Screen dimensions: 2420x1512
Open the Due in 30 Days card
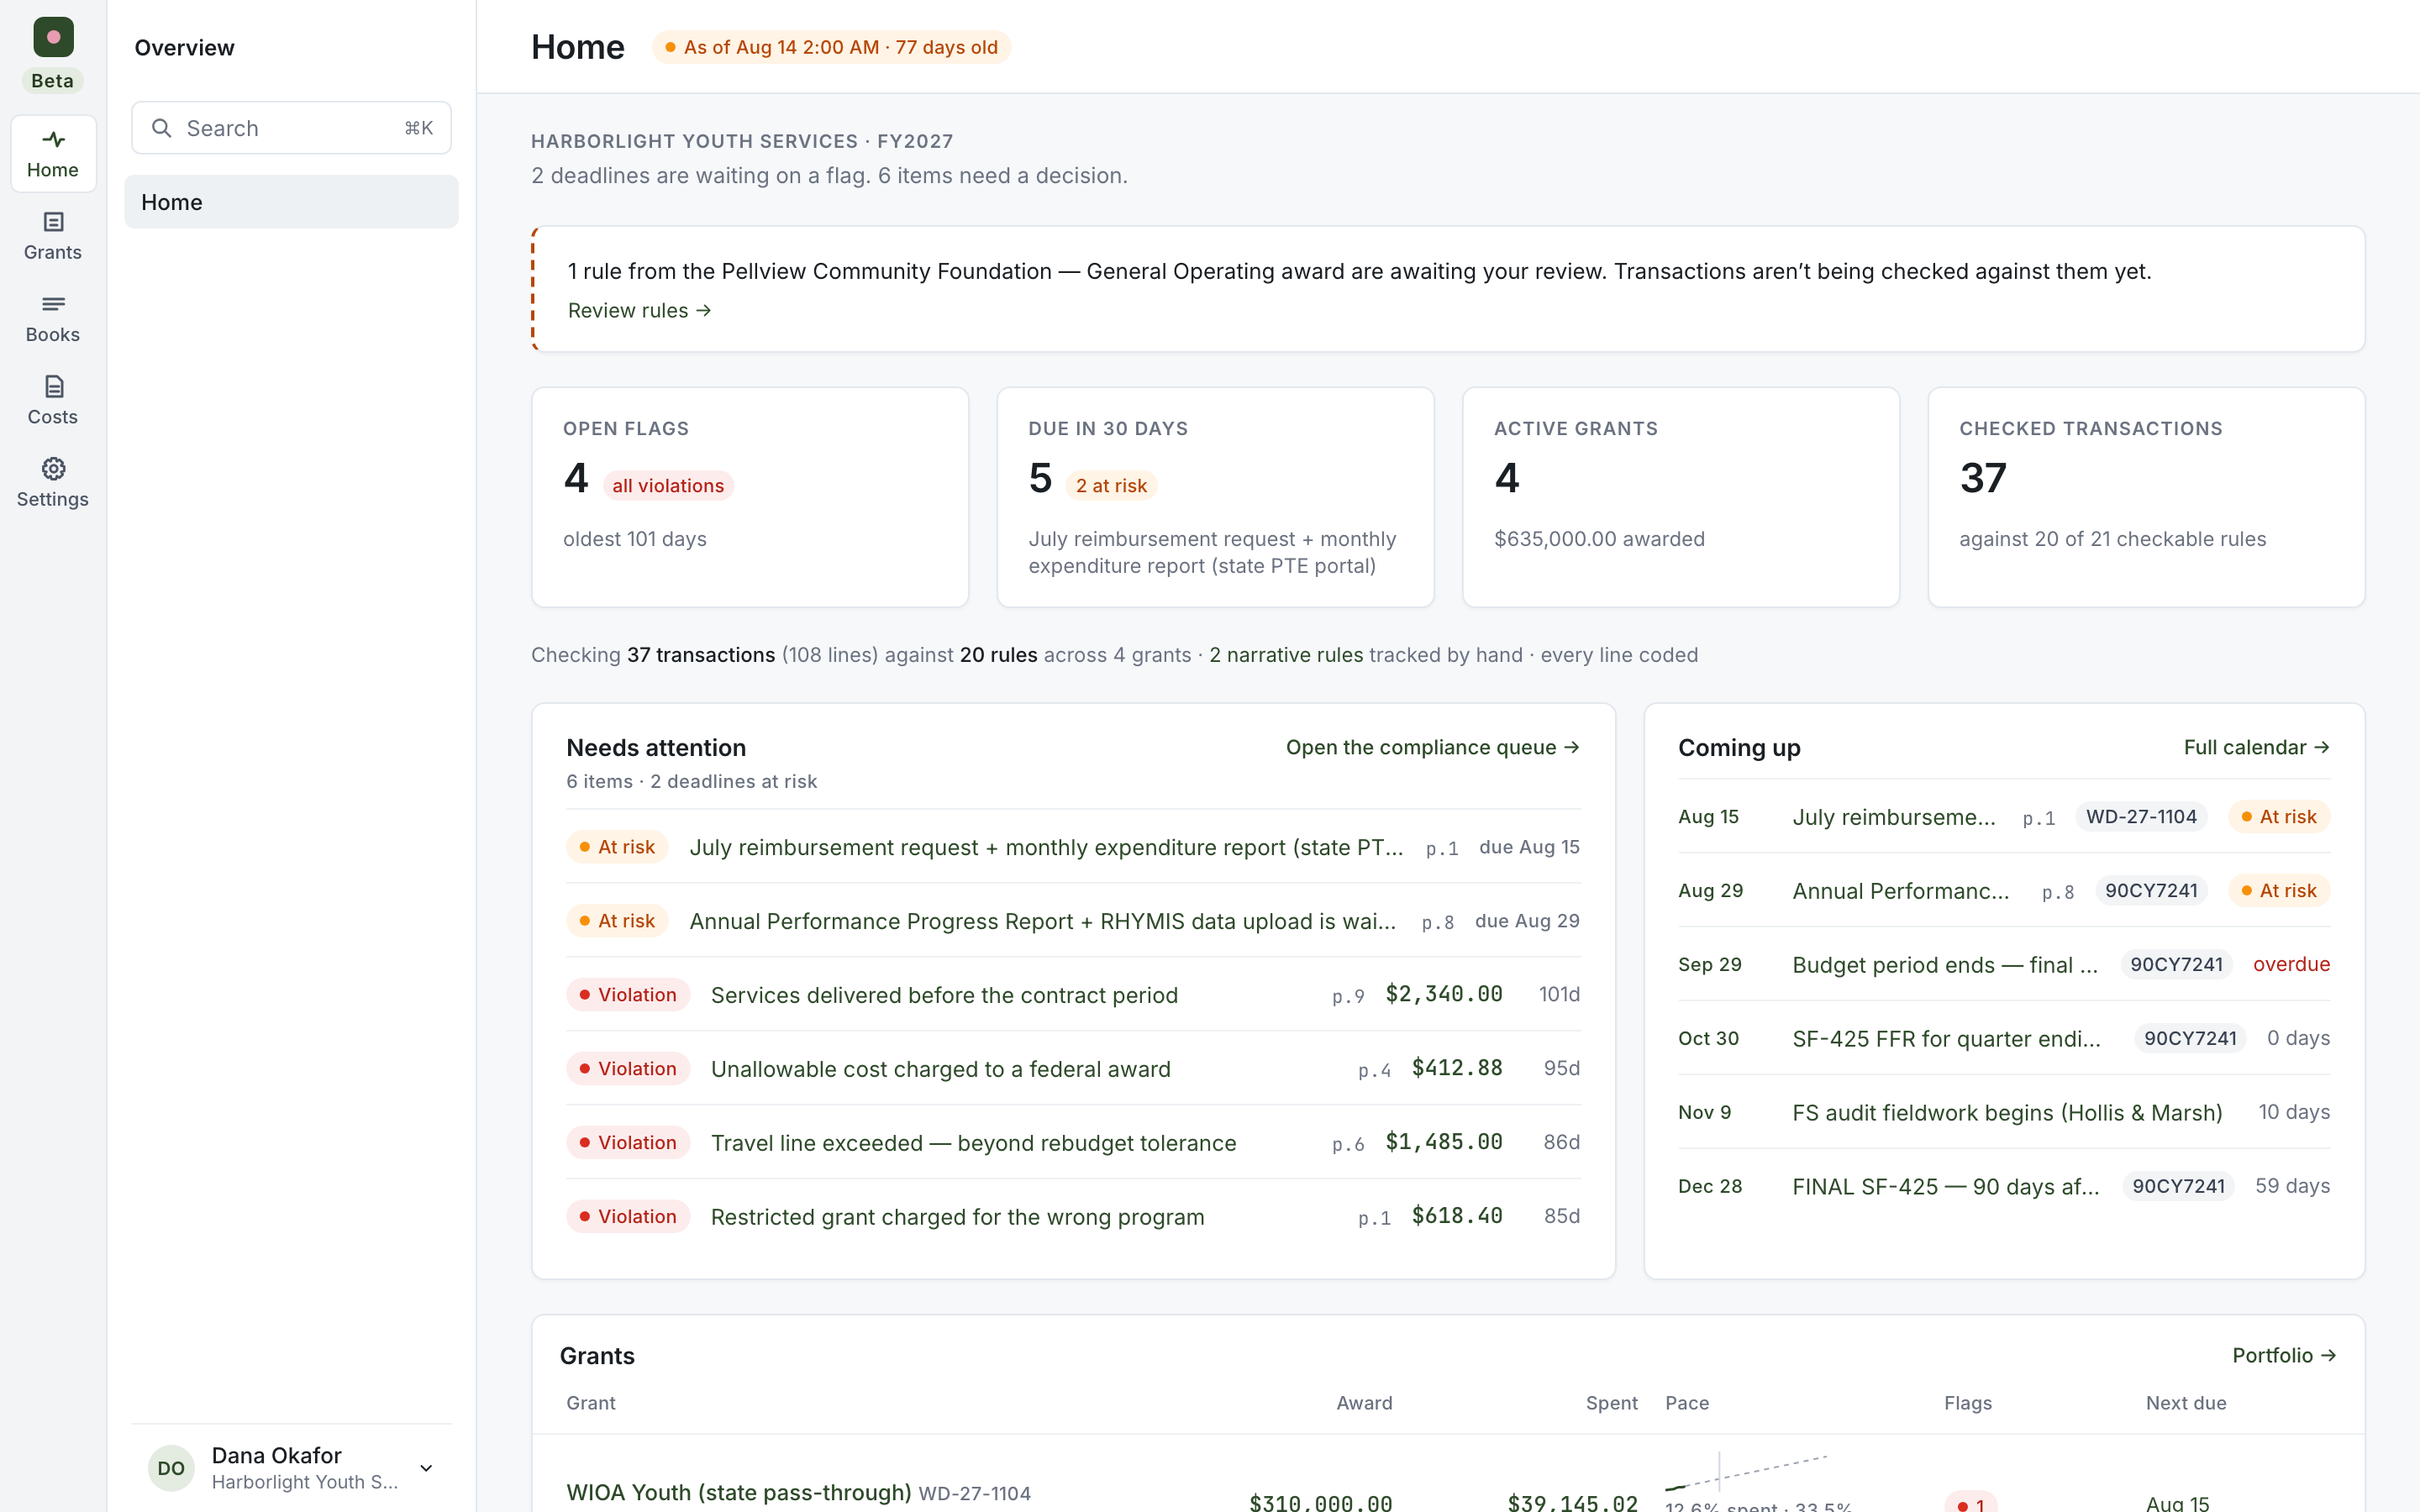1215,497
